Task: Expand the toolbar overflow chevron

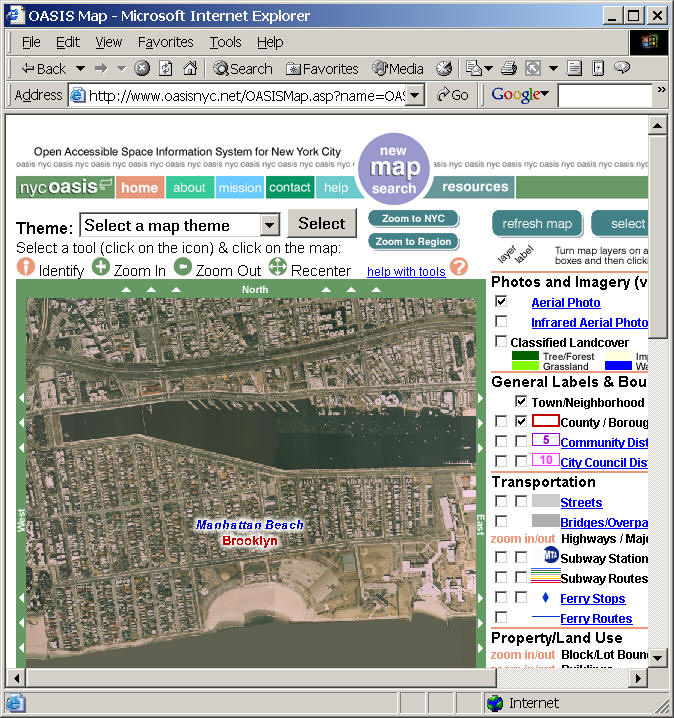Action: [661, 89]
